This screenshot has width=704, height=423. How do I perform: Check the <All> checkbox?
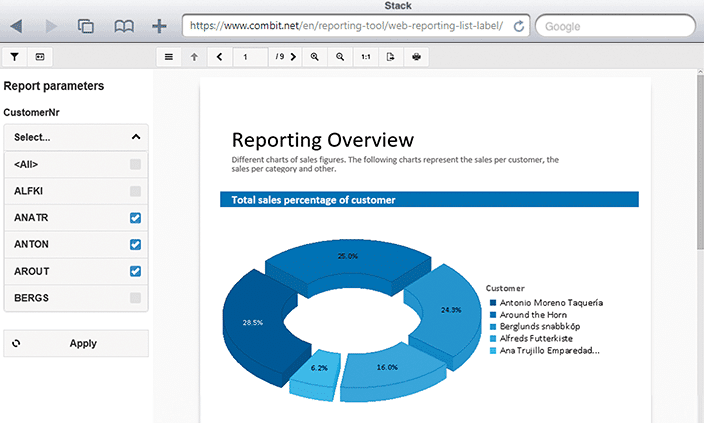135,164
